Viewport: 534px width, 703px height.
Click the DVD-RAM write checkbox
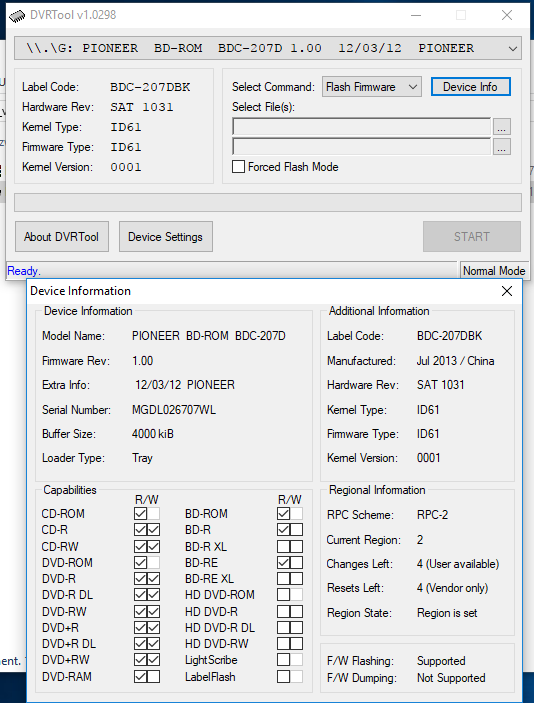(x=153, y=676)
